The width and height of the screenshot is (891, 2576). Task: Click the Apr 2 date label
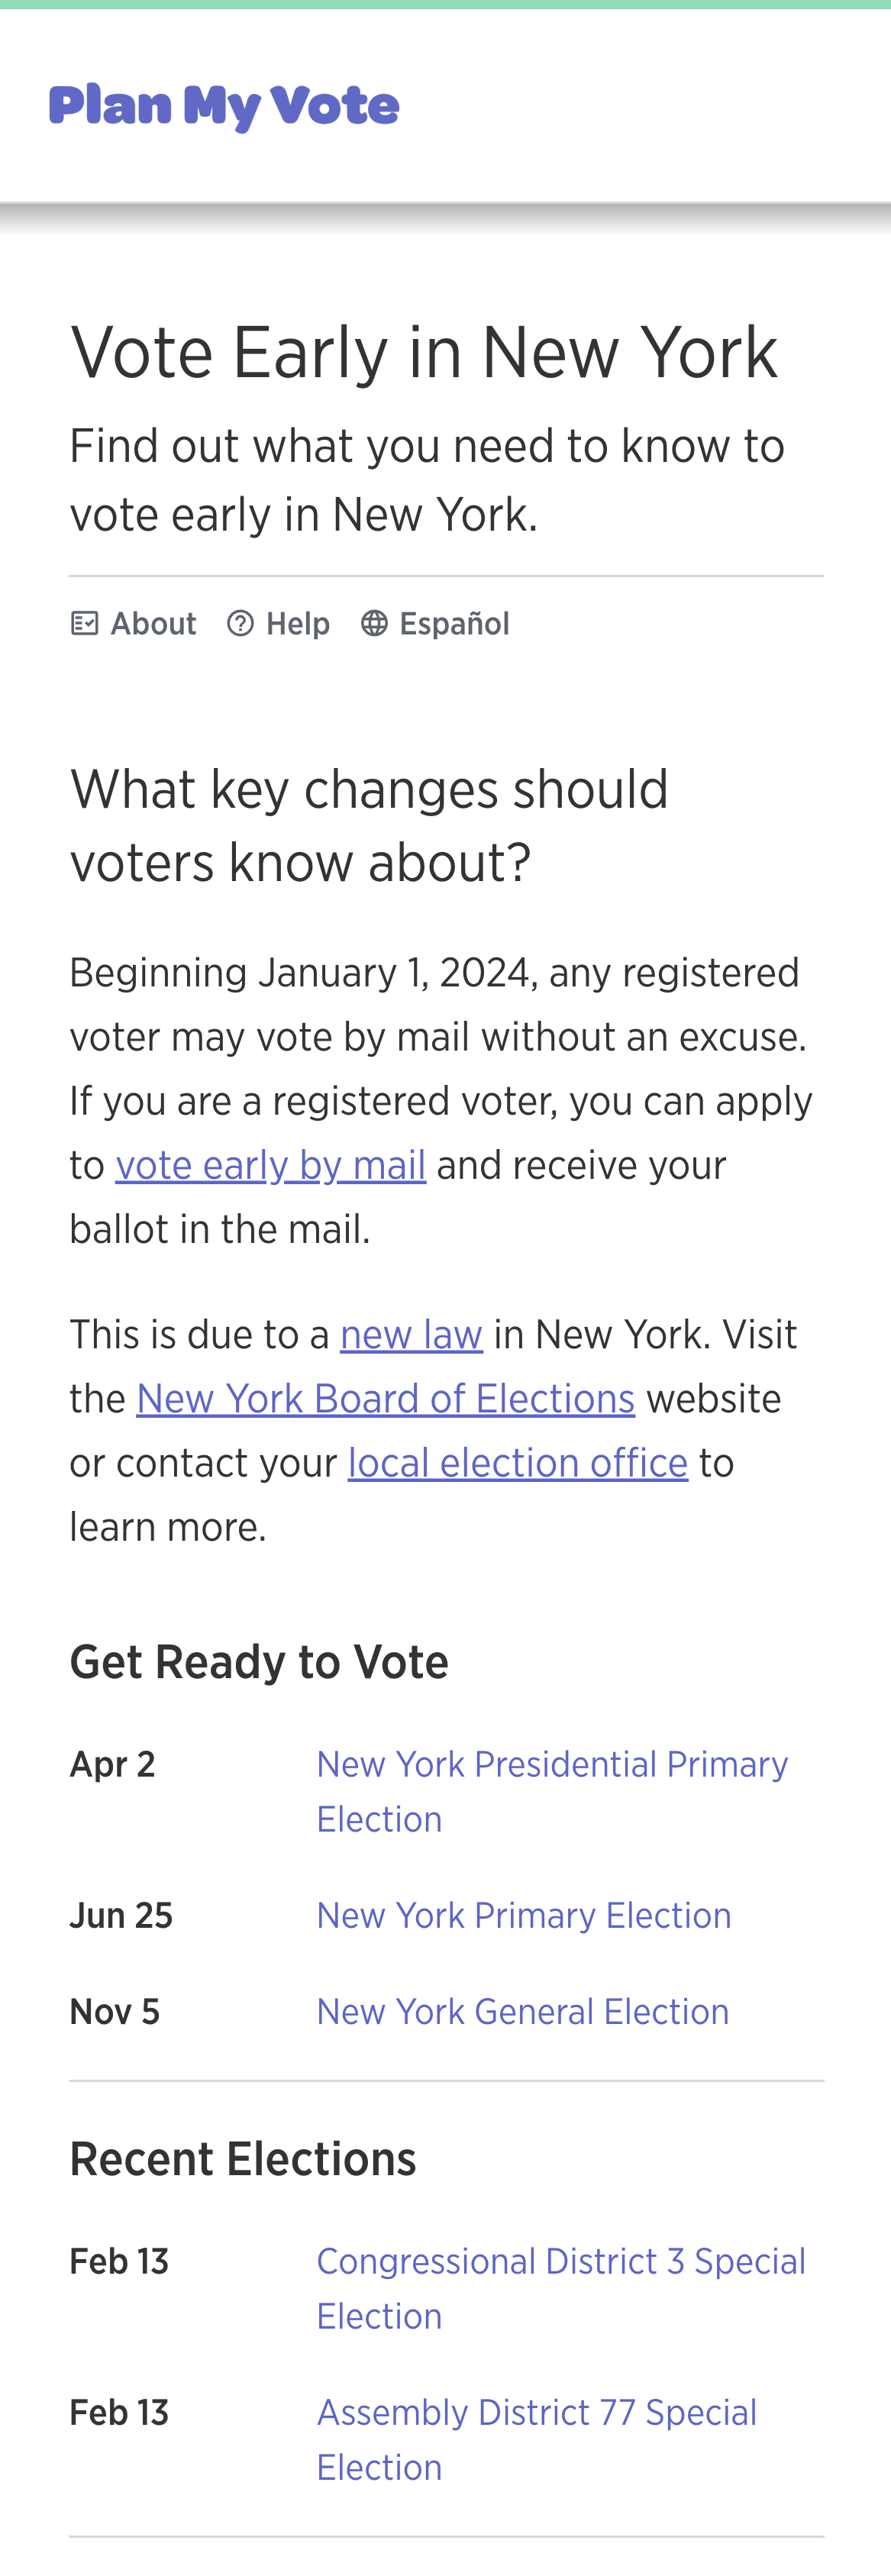tap(112, 1764)
